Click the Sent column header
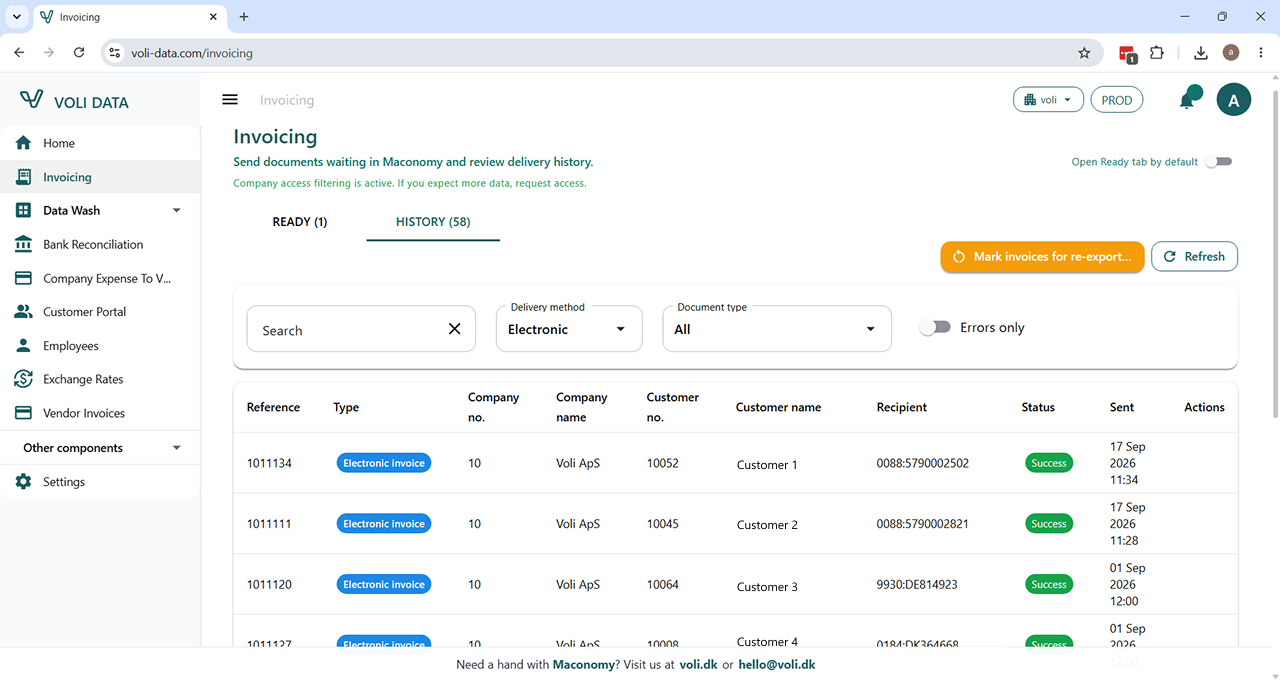The width and height of the screenshot is (1280, 680). point(1122,407)
